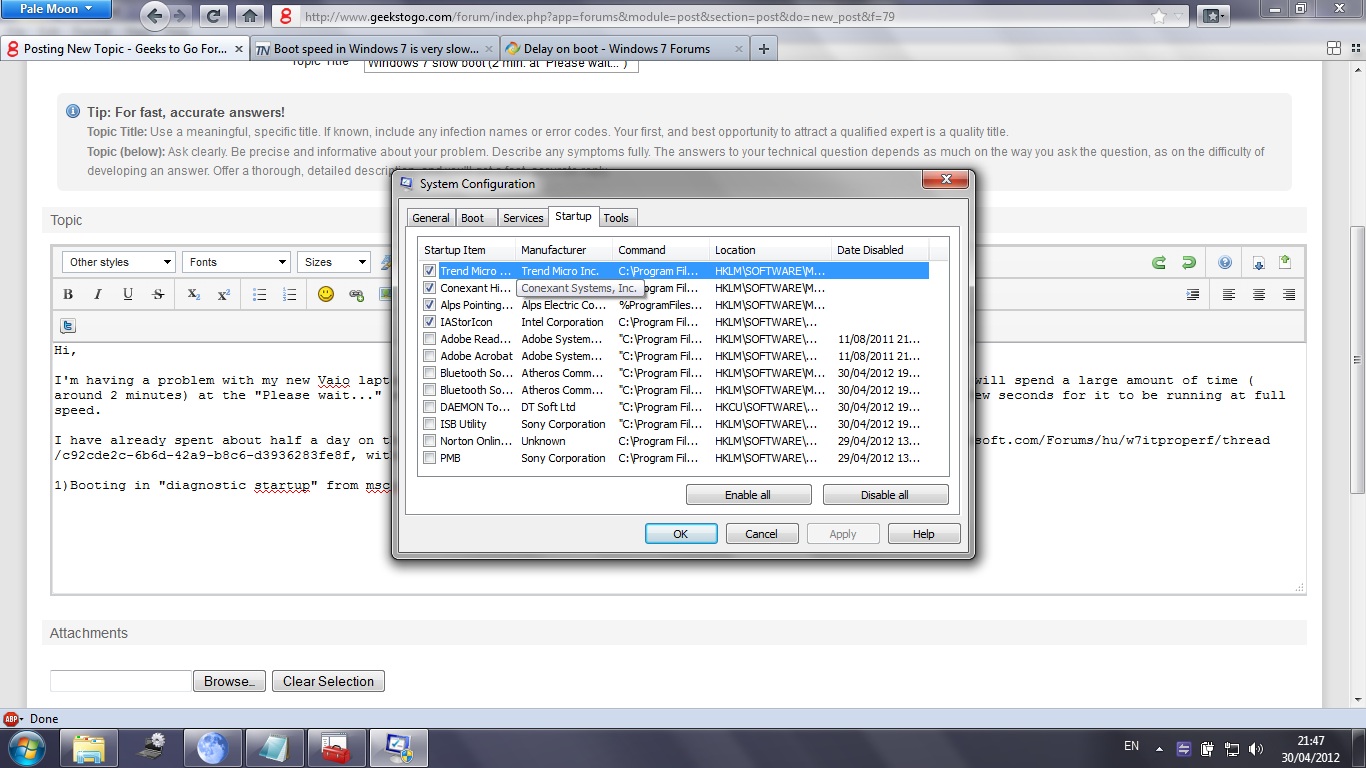Click the Disable all button
Viewport: 1366px width, 768px height.
(x=885, y=495)
